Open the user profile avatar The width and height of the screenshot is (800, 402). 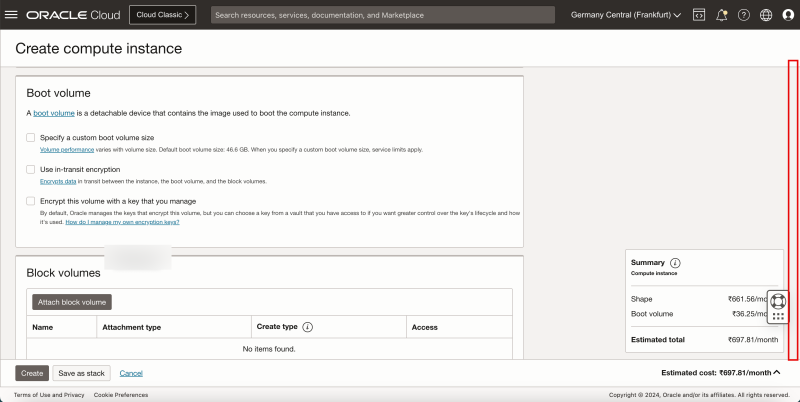788,15
